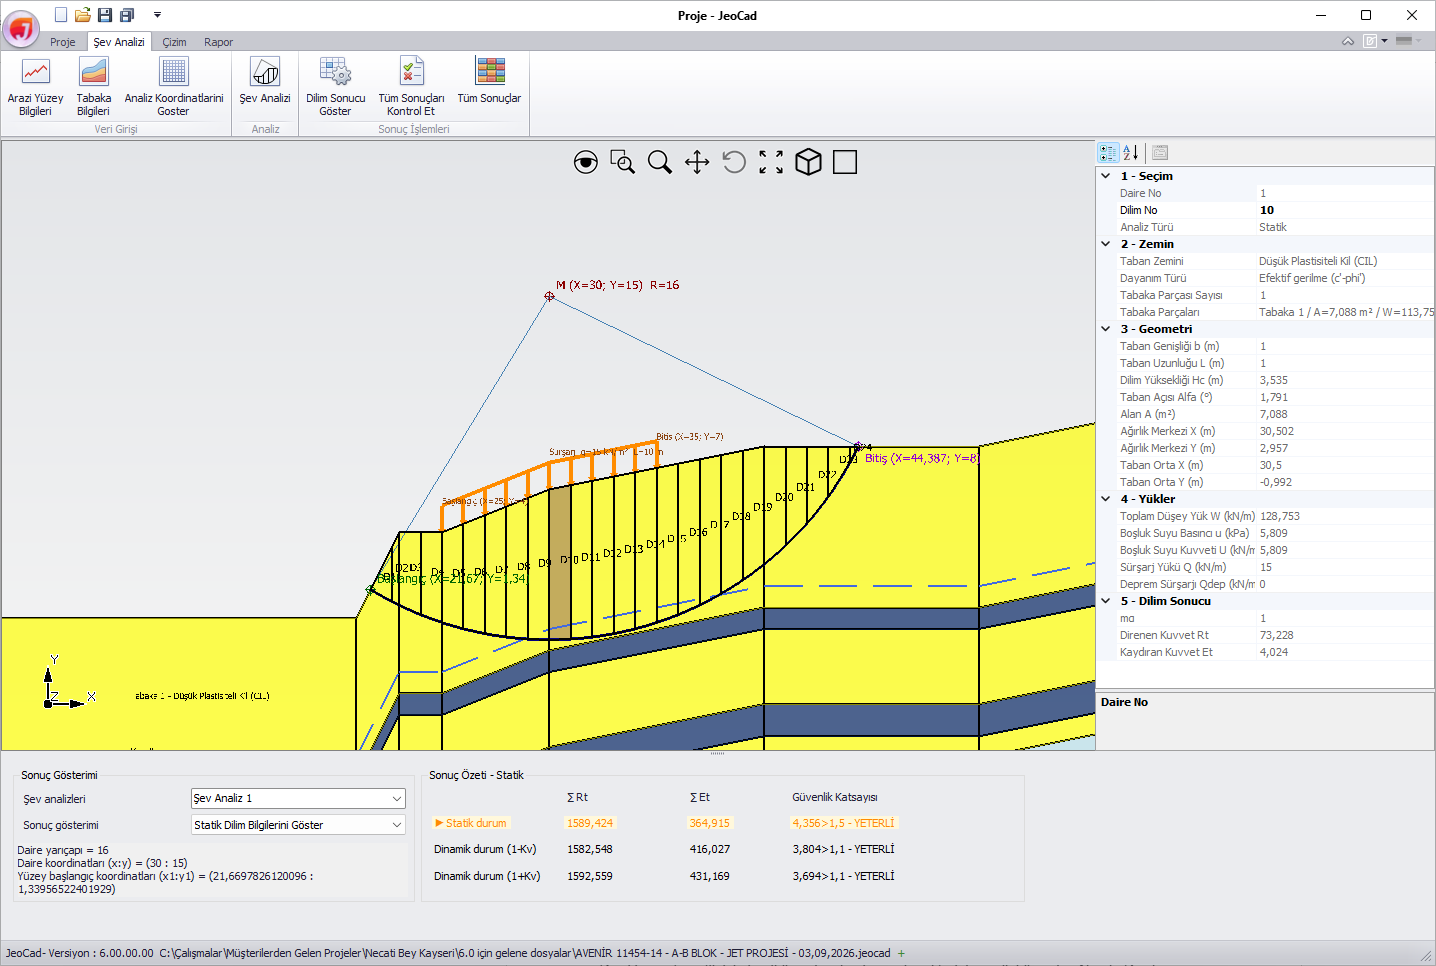Select the zoom window tool
The width and height of the screenshot is (1436, 966).
pyautogui.click(x=623, y=162)
